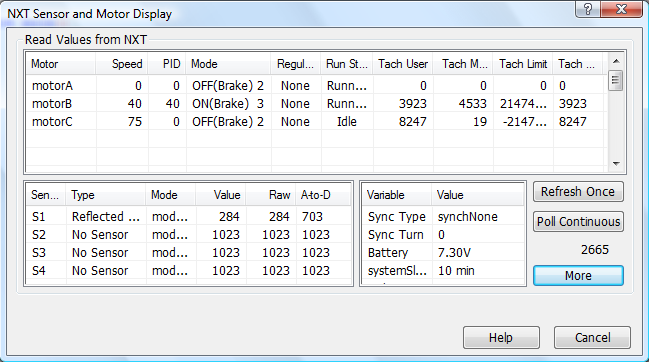Click motorC's Tach Limit -2147... cell
The height and width of the screenshot is (362, 649).
coord(524,122)
